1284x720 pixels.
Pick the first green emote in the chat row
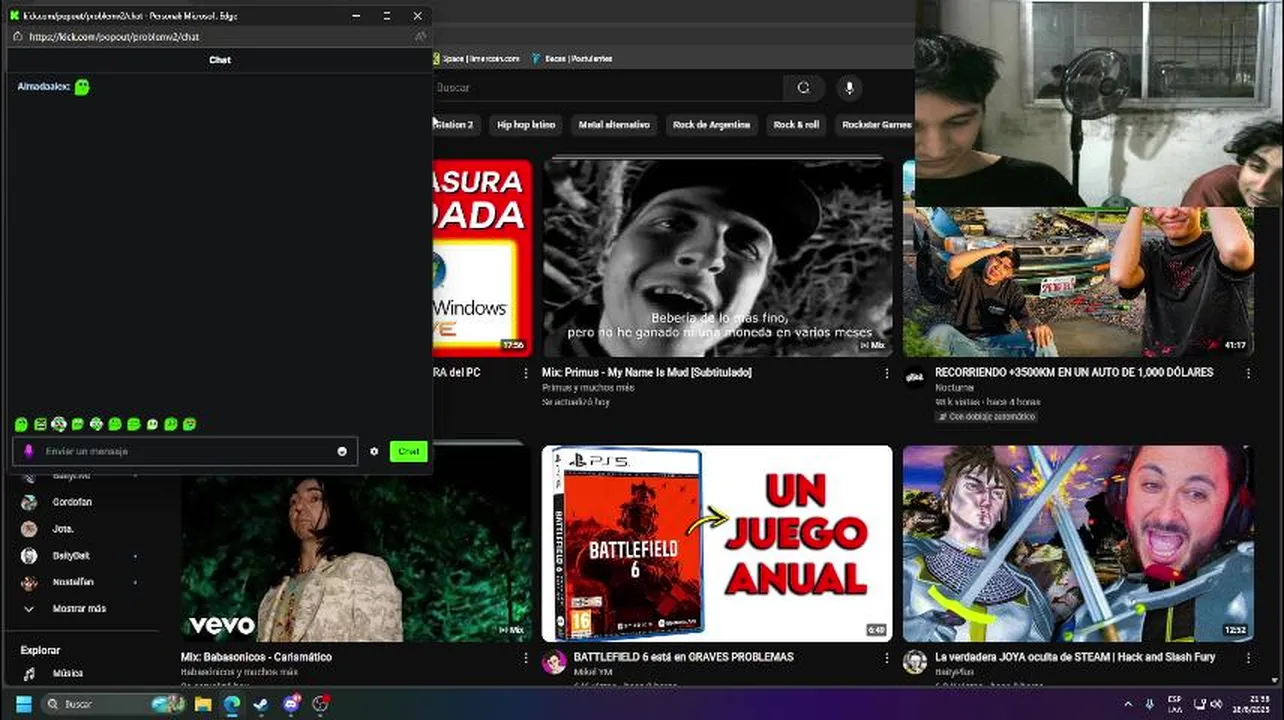[x=21, y=424]
